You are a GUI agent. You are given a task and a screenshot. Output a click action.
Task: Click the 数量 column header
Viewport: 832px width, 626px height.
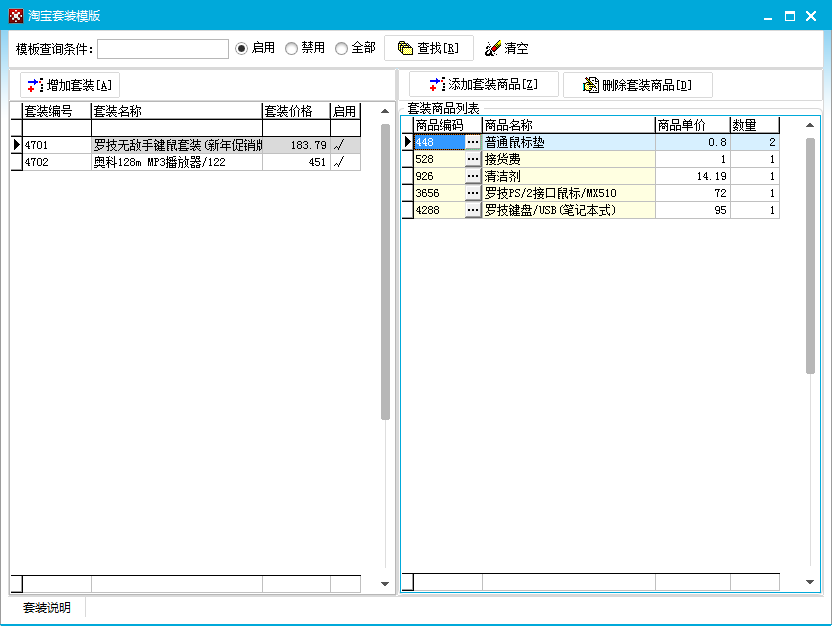tap(755, 125)
